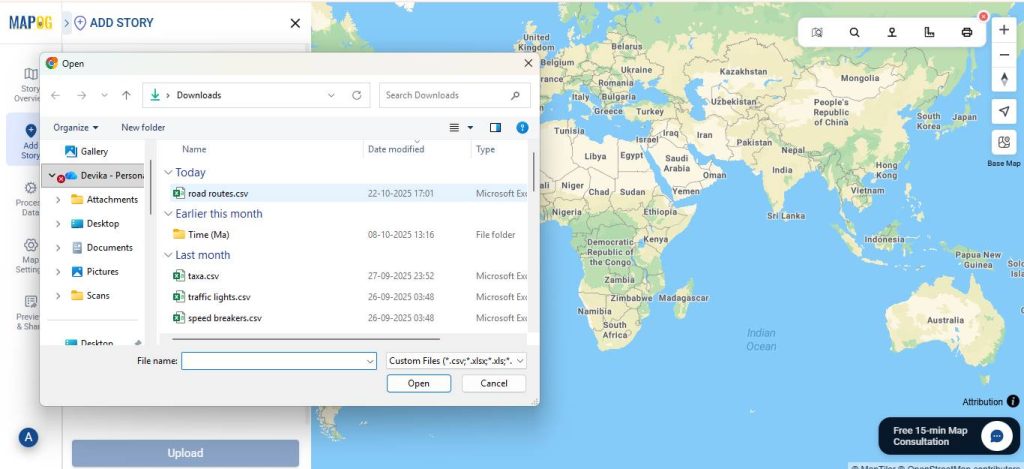Go back in the Open dialog
Screen dimensions: 1024x469
tap(56, 95)
